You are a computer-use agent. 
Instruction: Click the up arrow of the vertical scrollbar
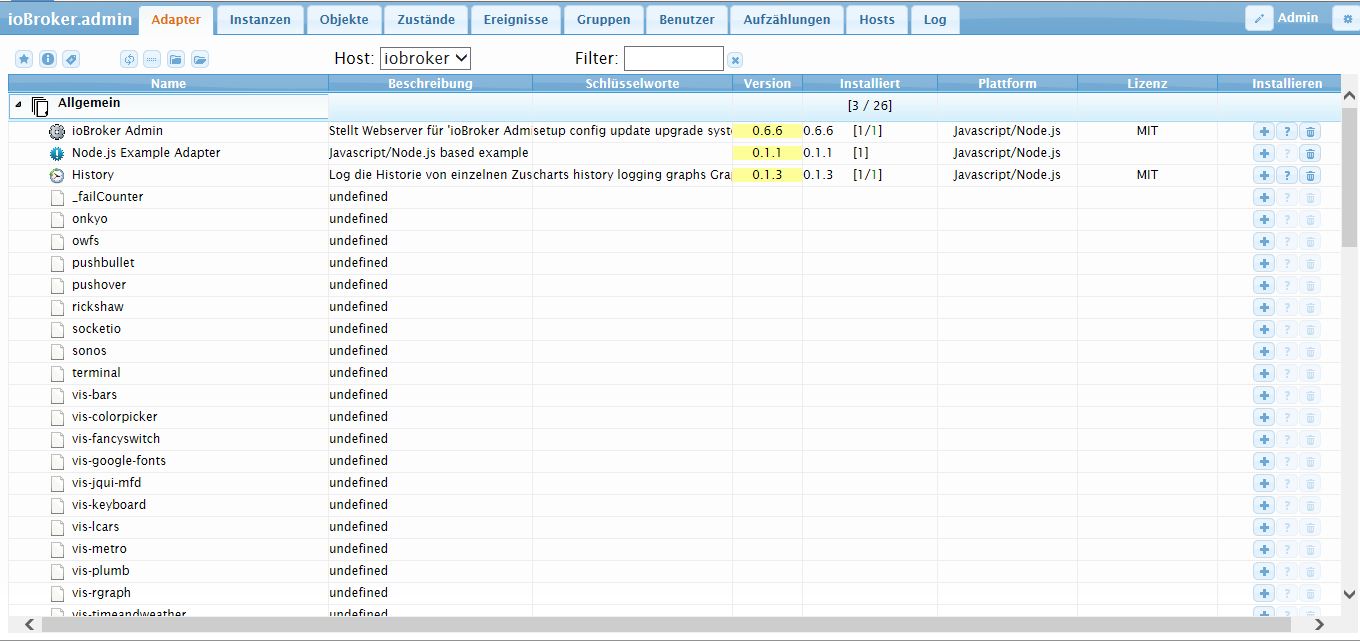[1349, 96]
